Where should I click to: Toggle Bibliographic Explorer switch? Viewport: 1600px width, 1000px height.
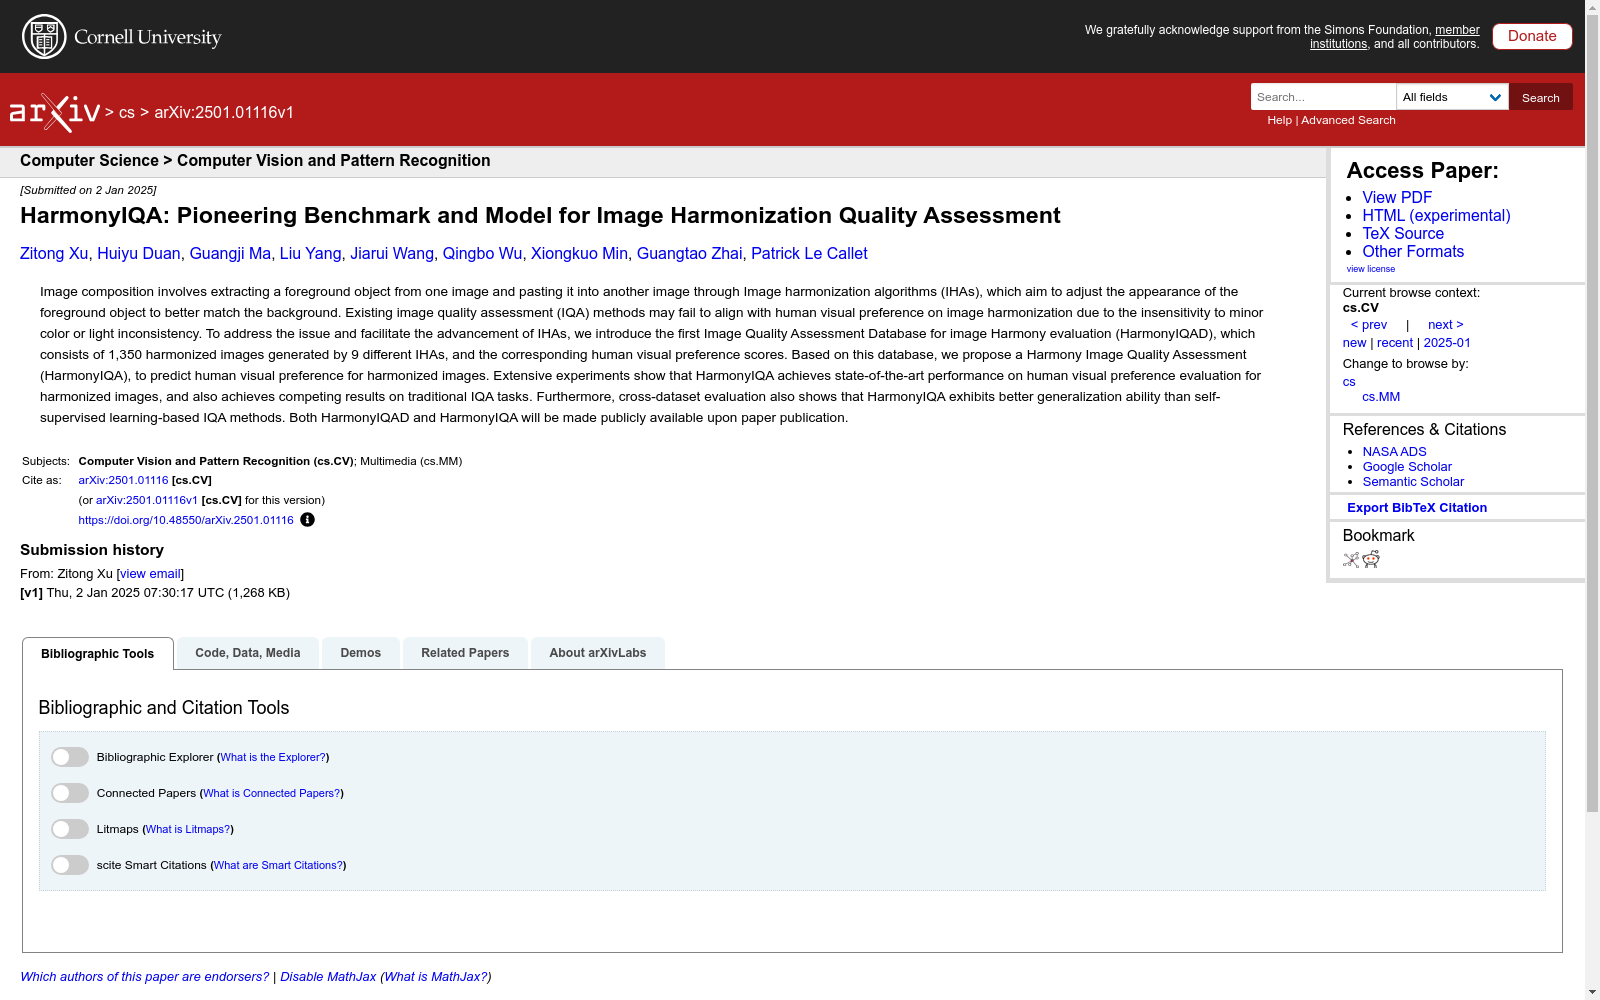tap(70, 757)
